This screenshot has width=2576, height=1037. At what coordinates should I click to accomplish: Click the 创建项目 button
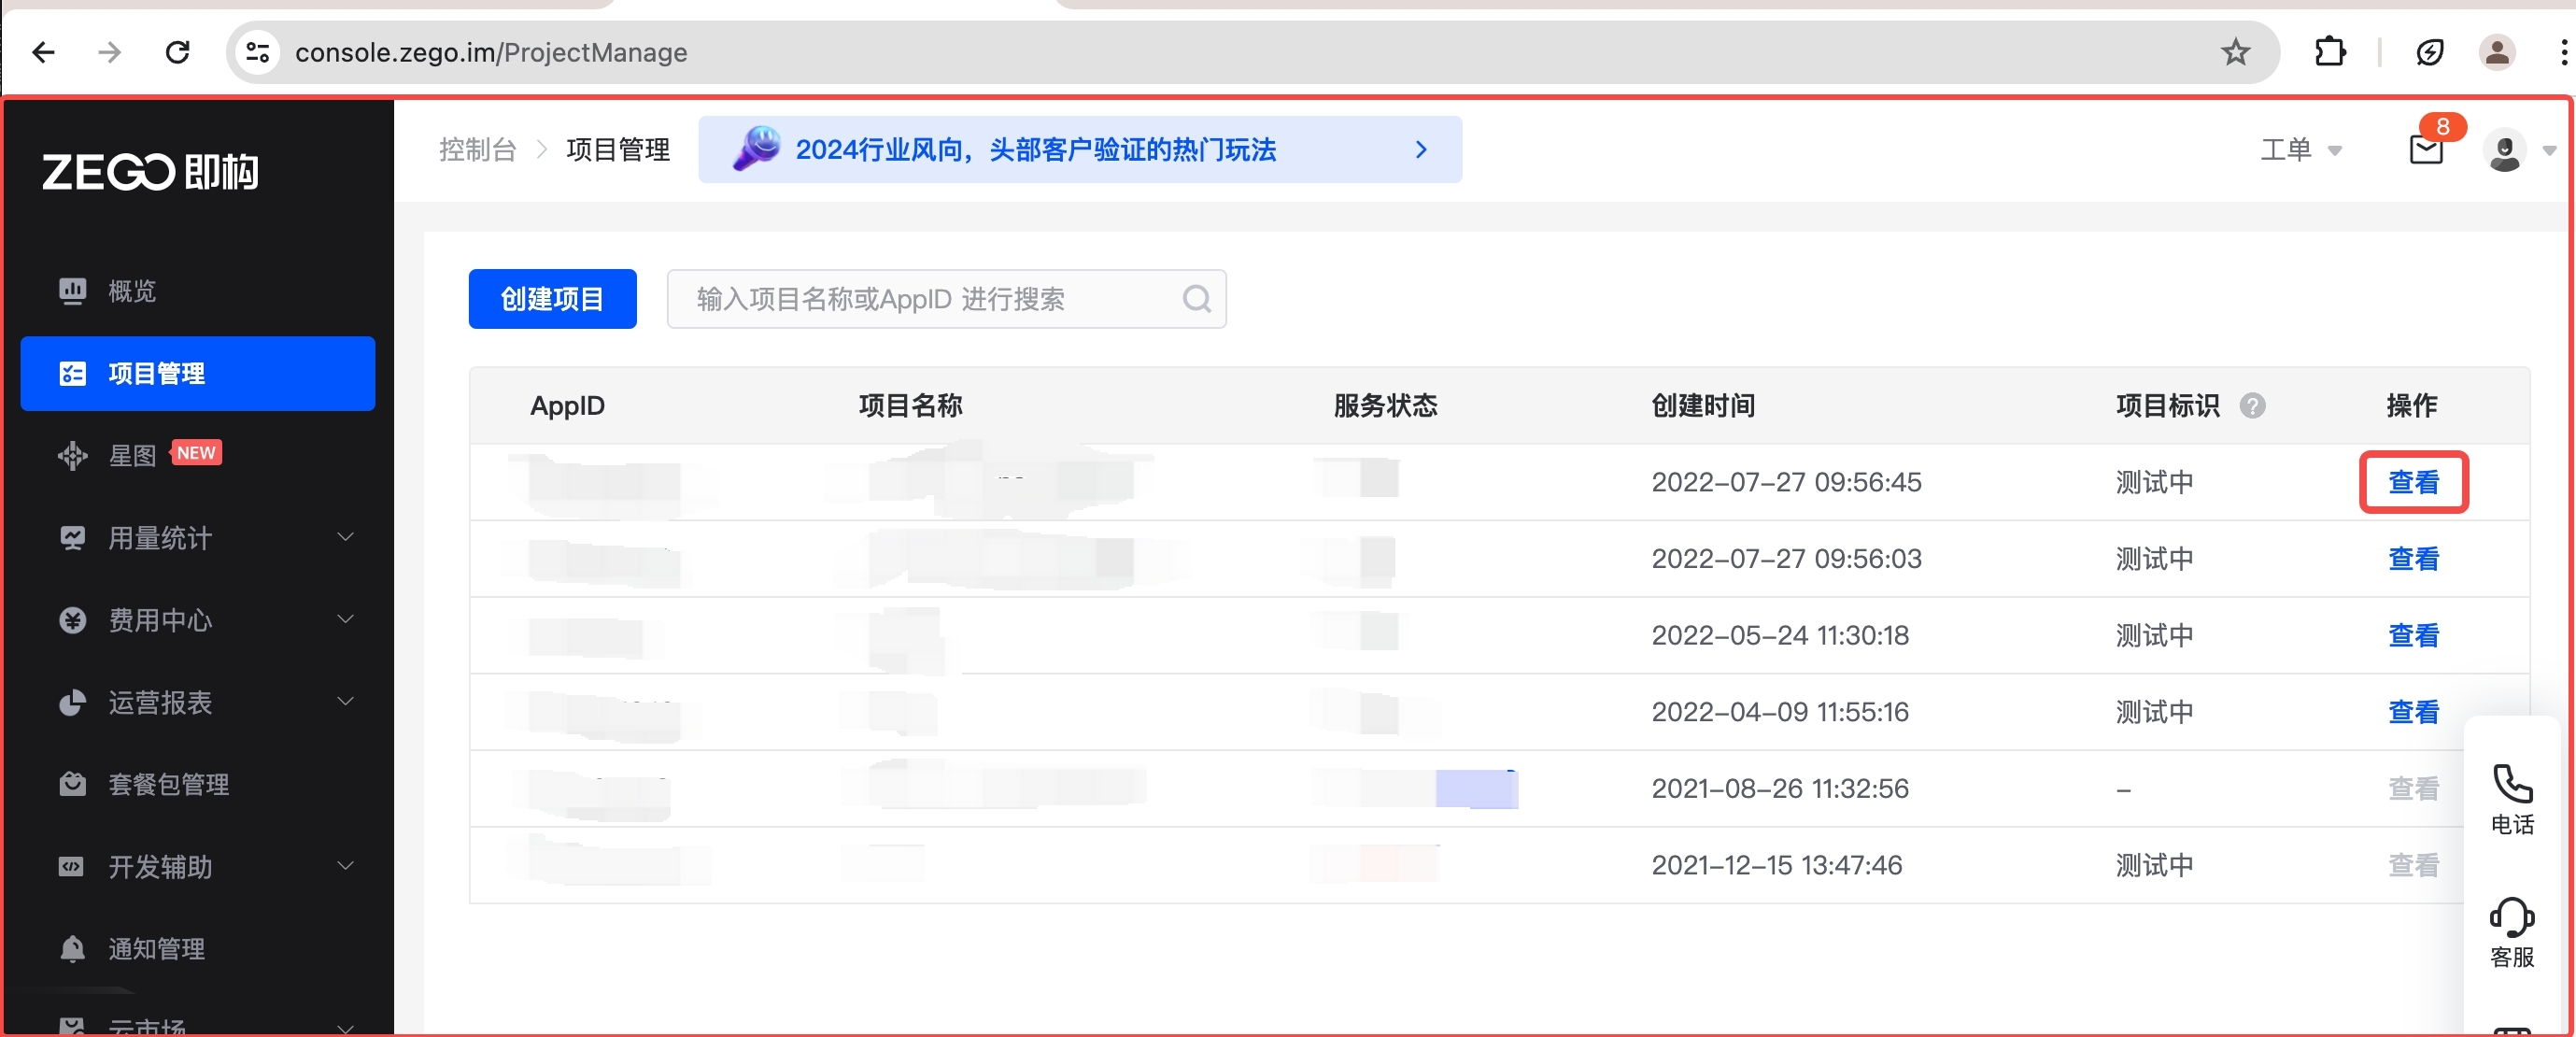coord(552,298)
